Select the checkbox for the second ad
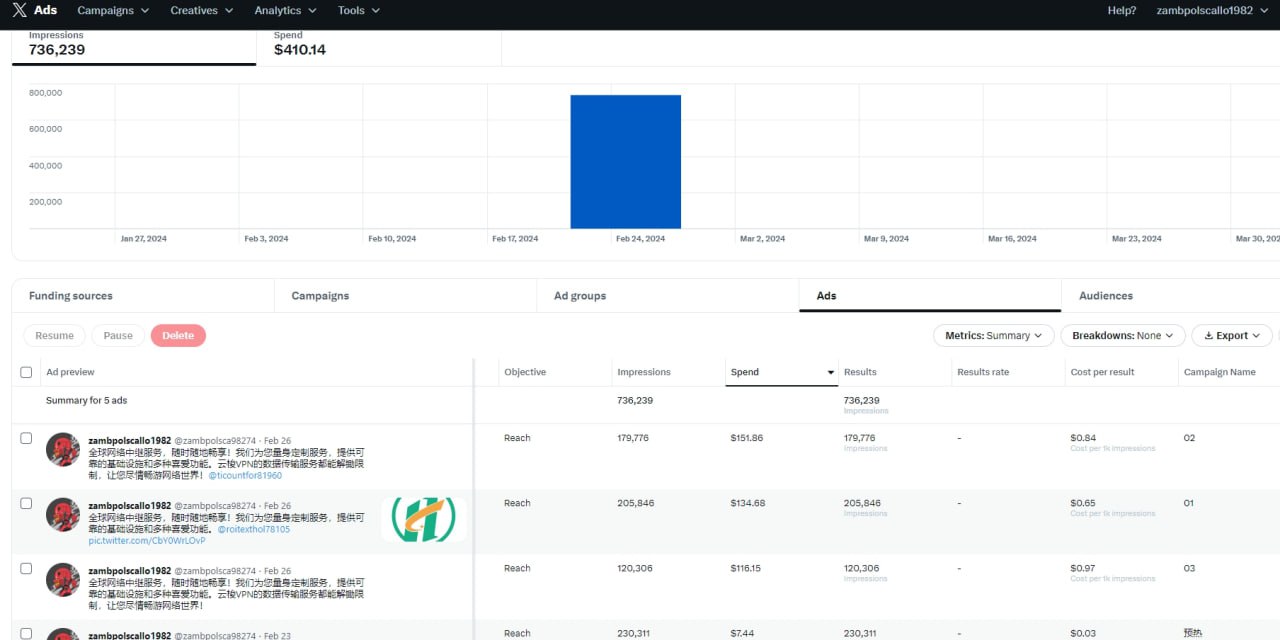 click(26, 503)
